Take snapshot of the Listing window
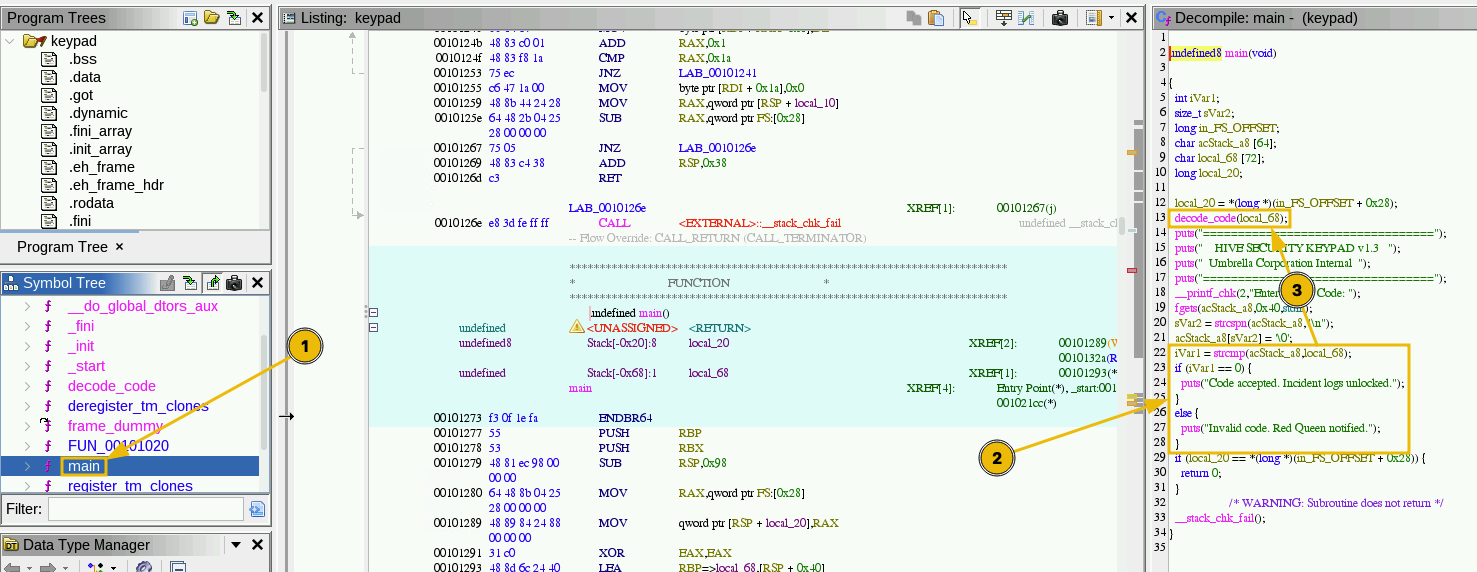1477x572 pixels. coord(1059,17)
